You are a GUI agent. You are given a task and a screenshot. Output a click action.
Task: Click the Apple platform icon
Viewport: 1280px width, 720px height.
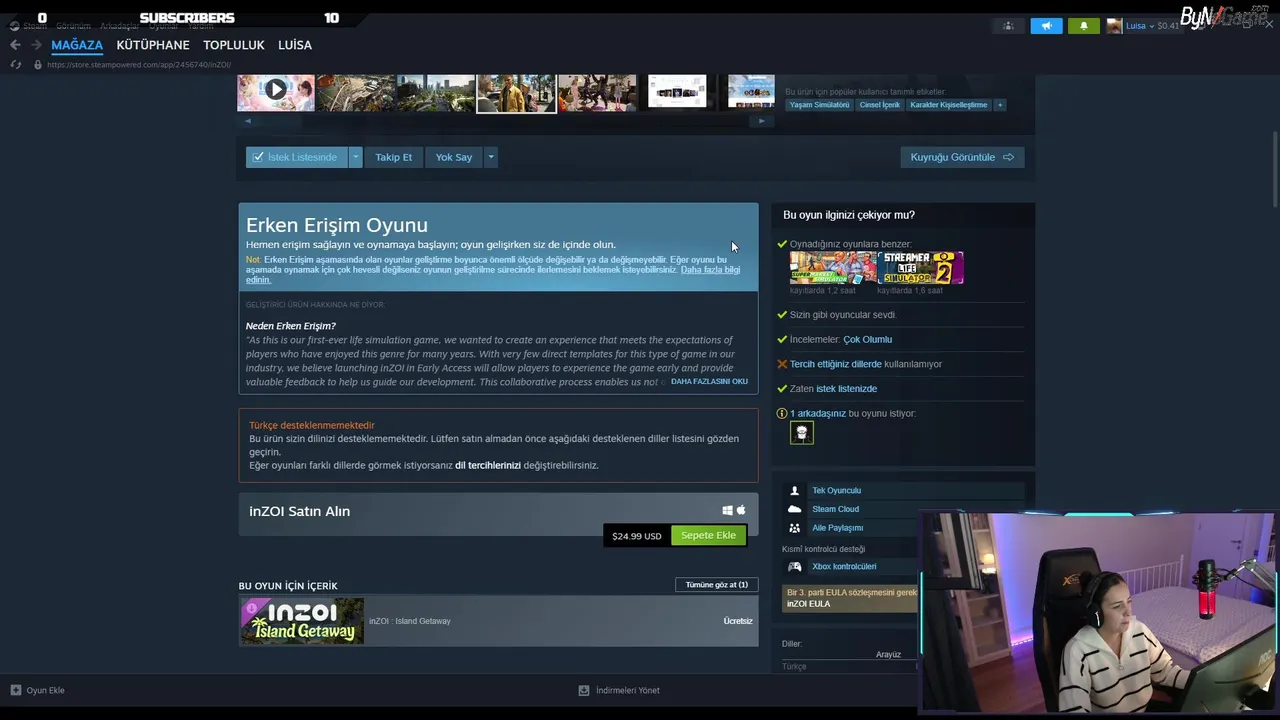(741, 510)
